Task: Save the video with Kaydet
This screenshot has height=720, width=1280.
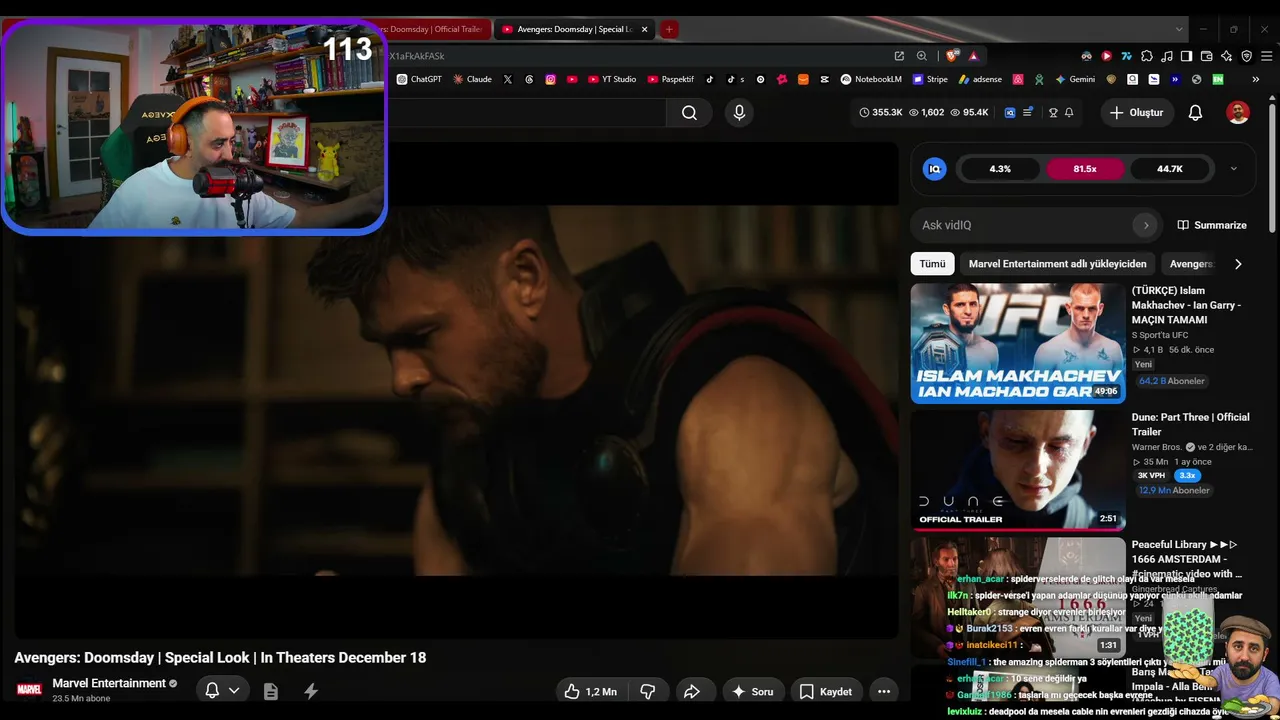Action: pyautogui.click(x=825, y=691)
